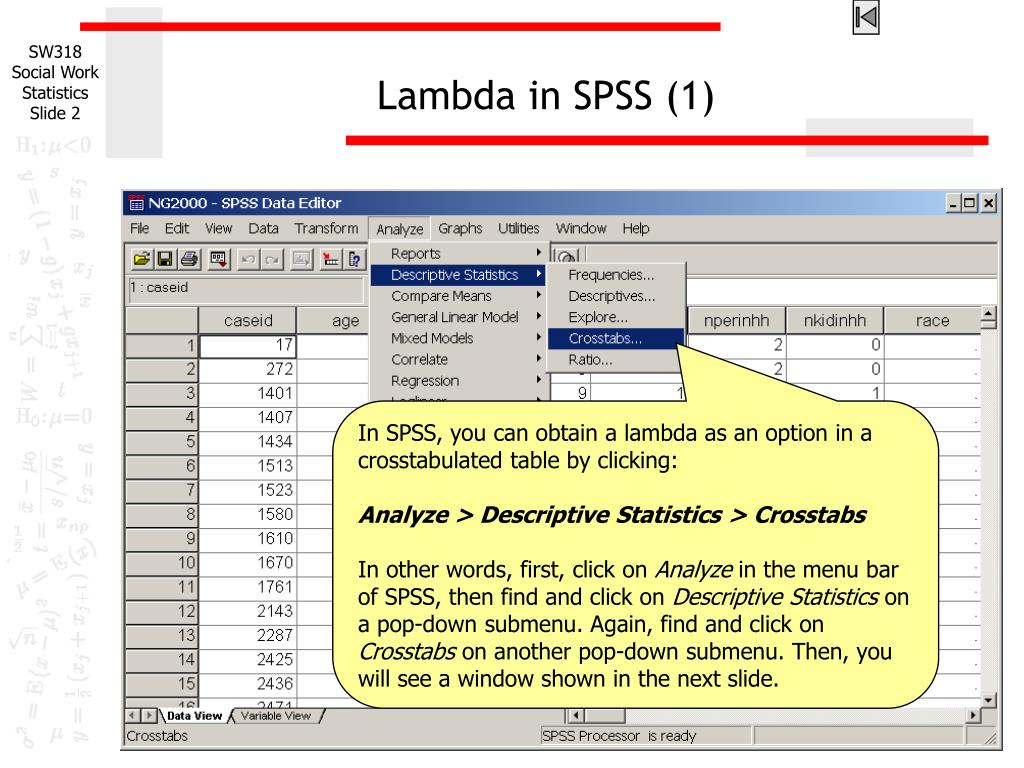
Task: Click the vertical scrollbar up arrow
Action: click(x=989, y=316)
